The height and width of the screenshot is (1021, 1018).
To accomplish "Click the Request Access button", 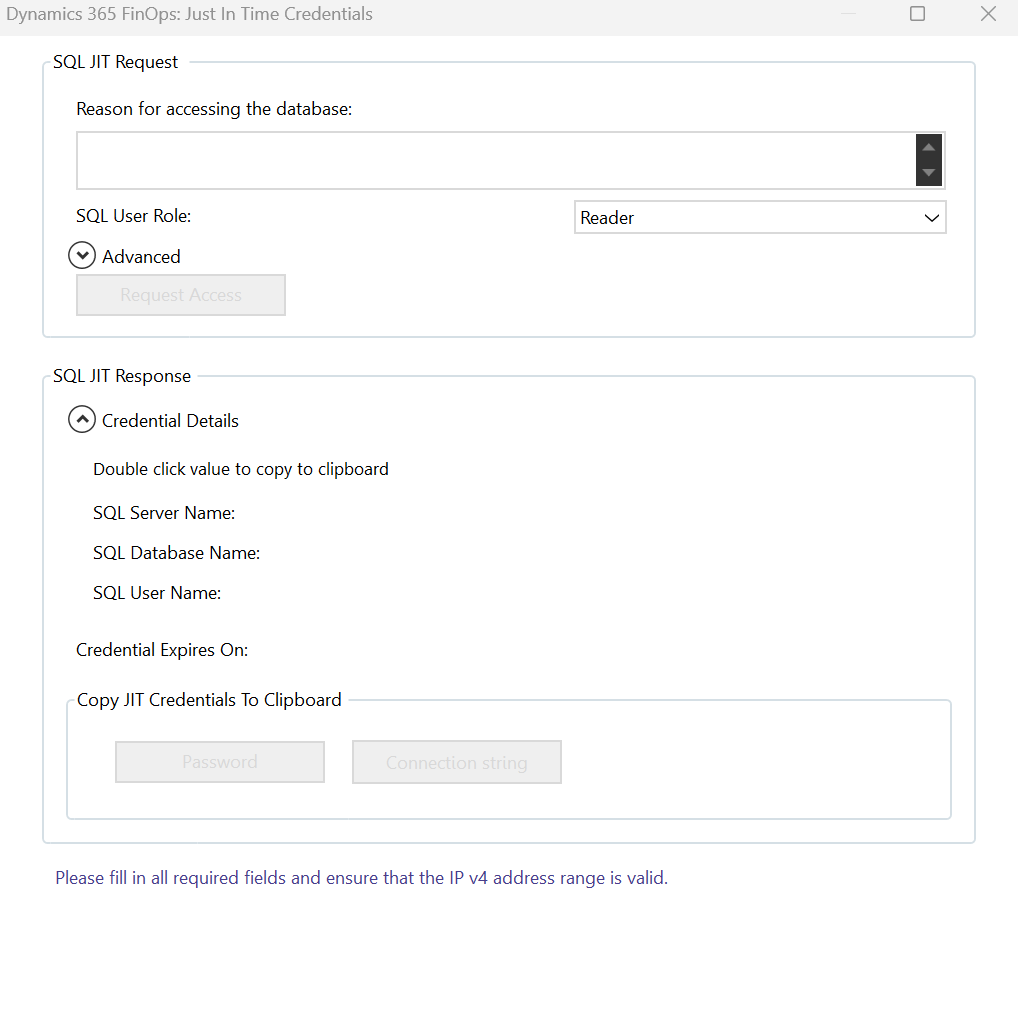I will pyautogui.click(x=181, y=295).
